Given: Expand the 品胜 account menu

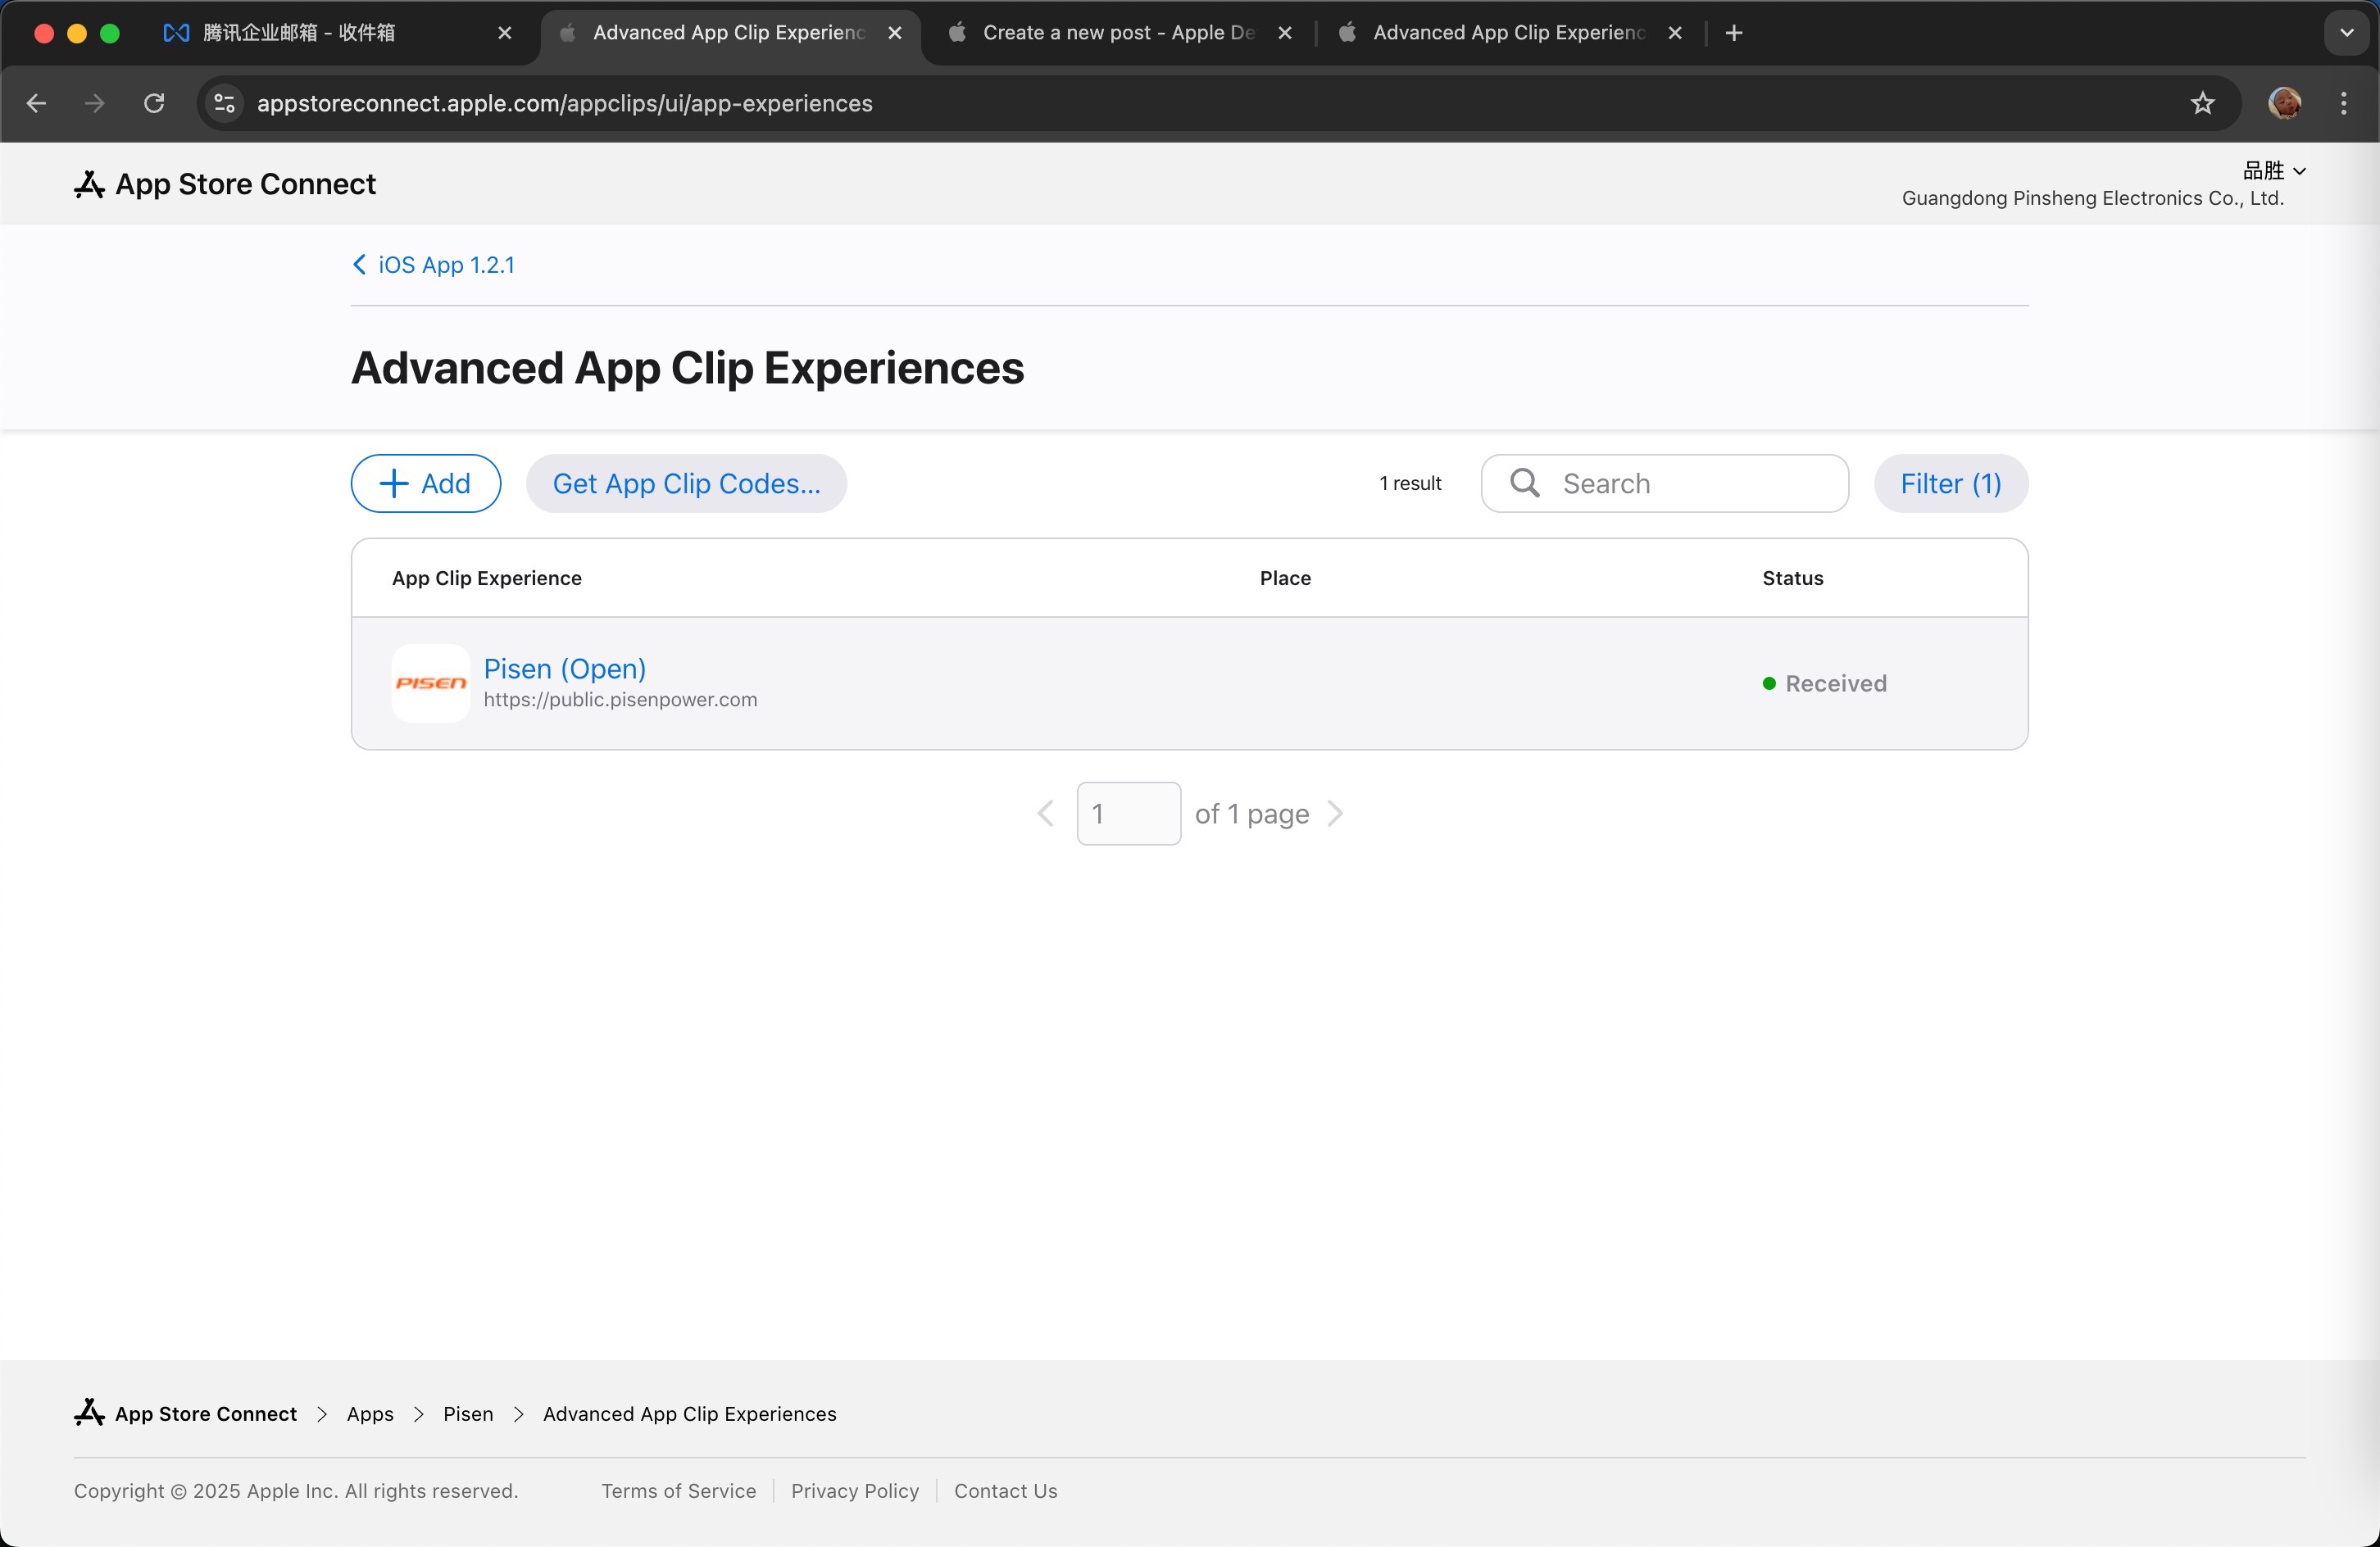Looking at the screenshot, I should point(2275,171).
